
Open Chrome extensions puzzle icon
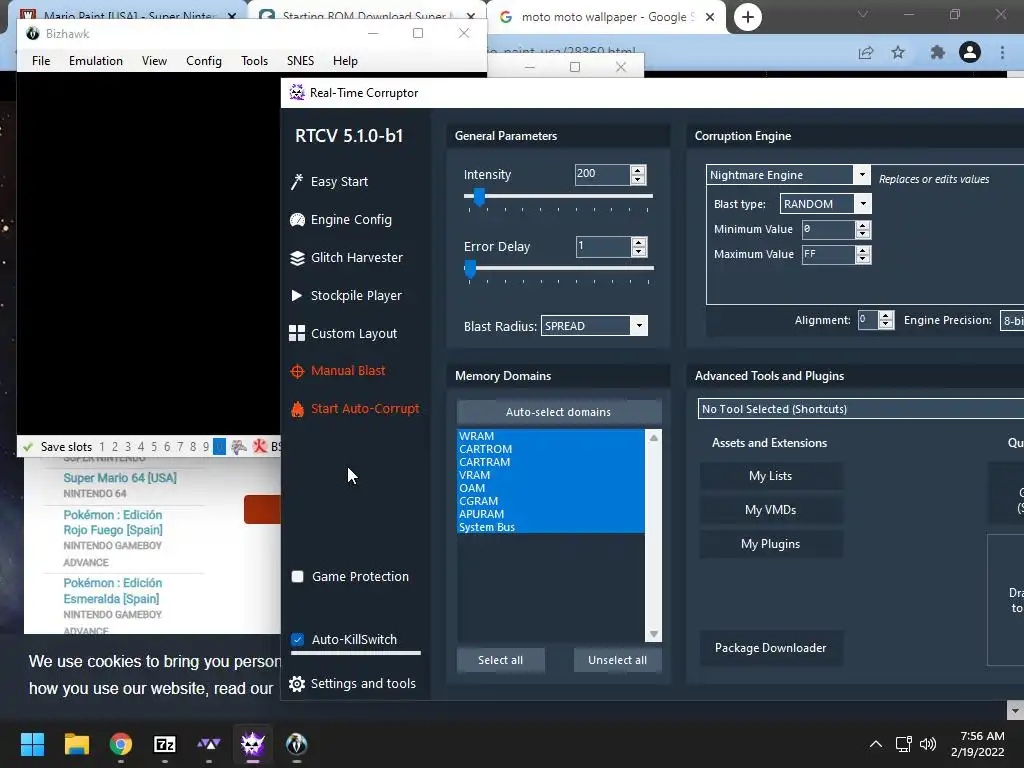tap(938, 52)
